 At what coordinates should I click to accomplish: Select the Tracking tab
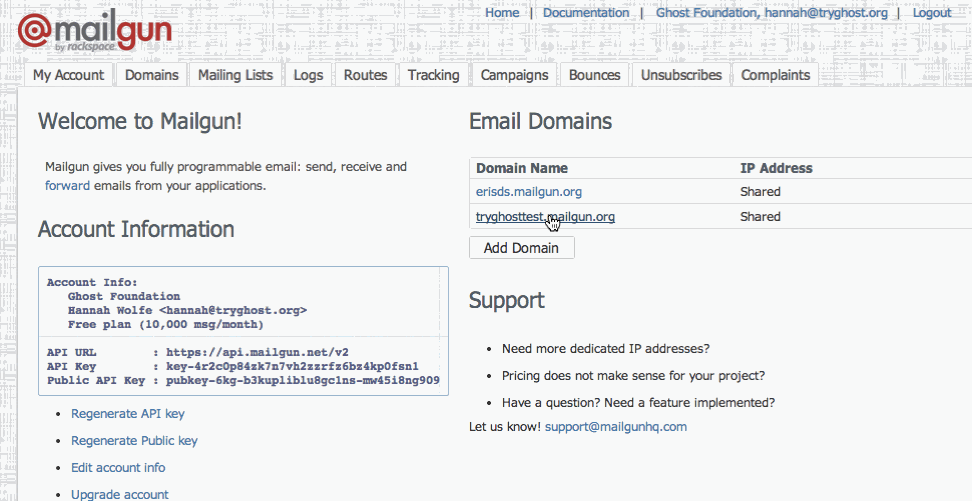coord(433,75)
